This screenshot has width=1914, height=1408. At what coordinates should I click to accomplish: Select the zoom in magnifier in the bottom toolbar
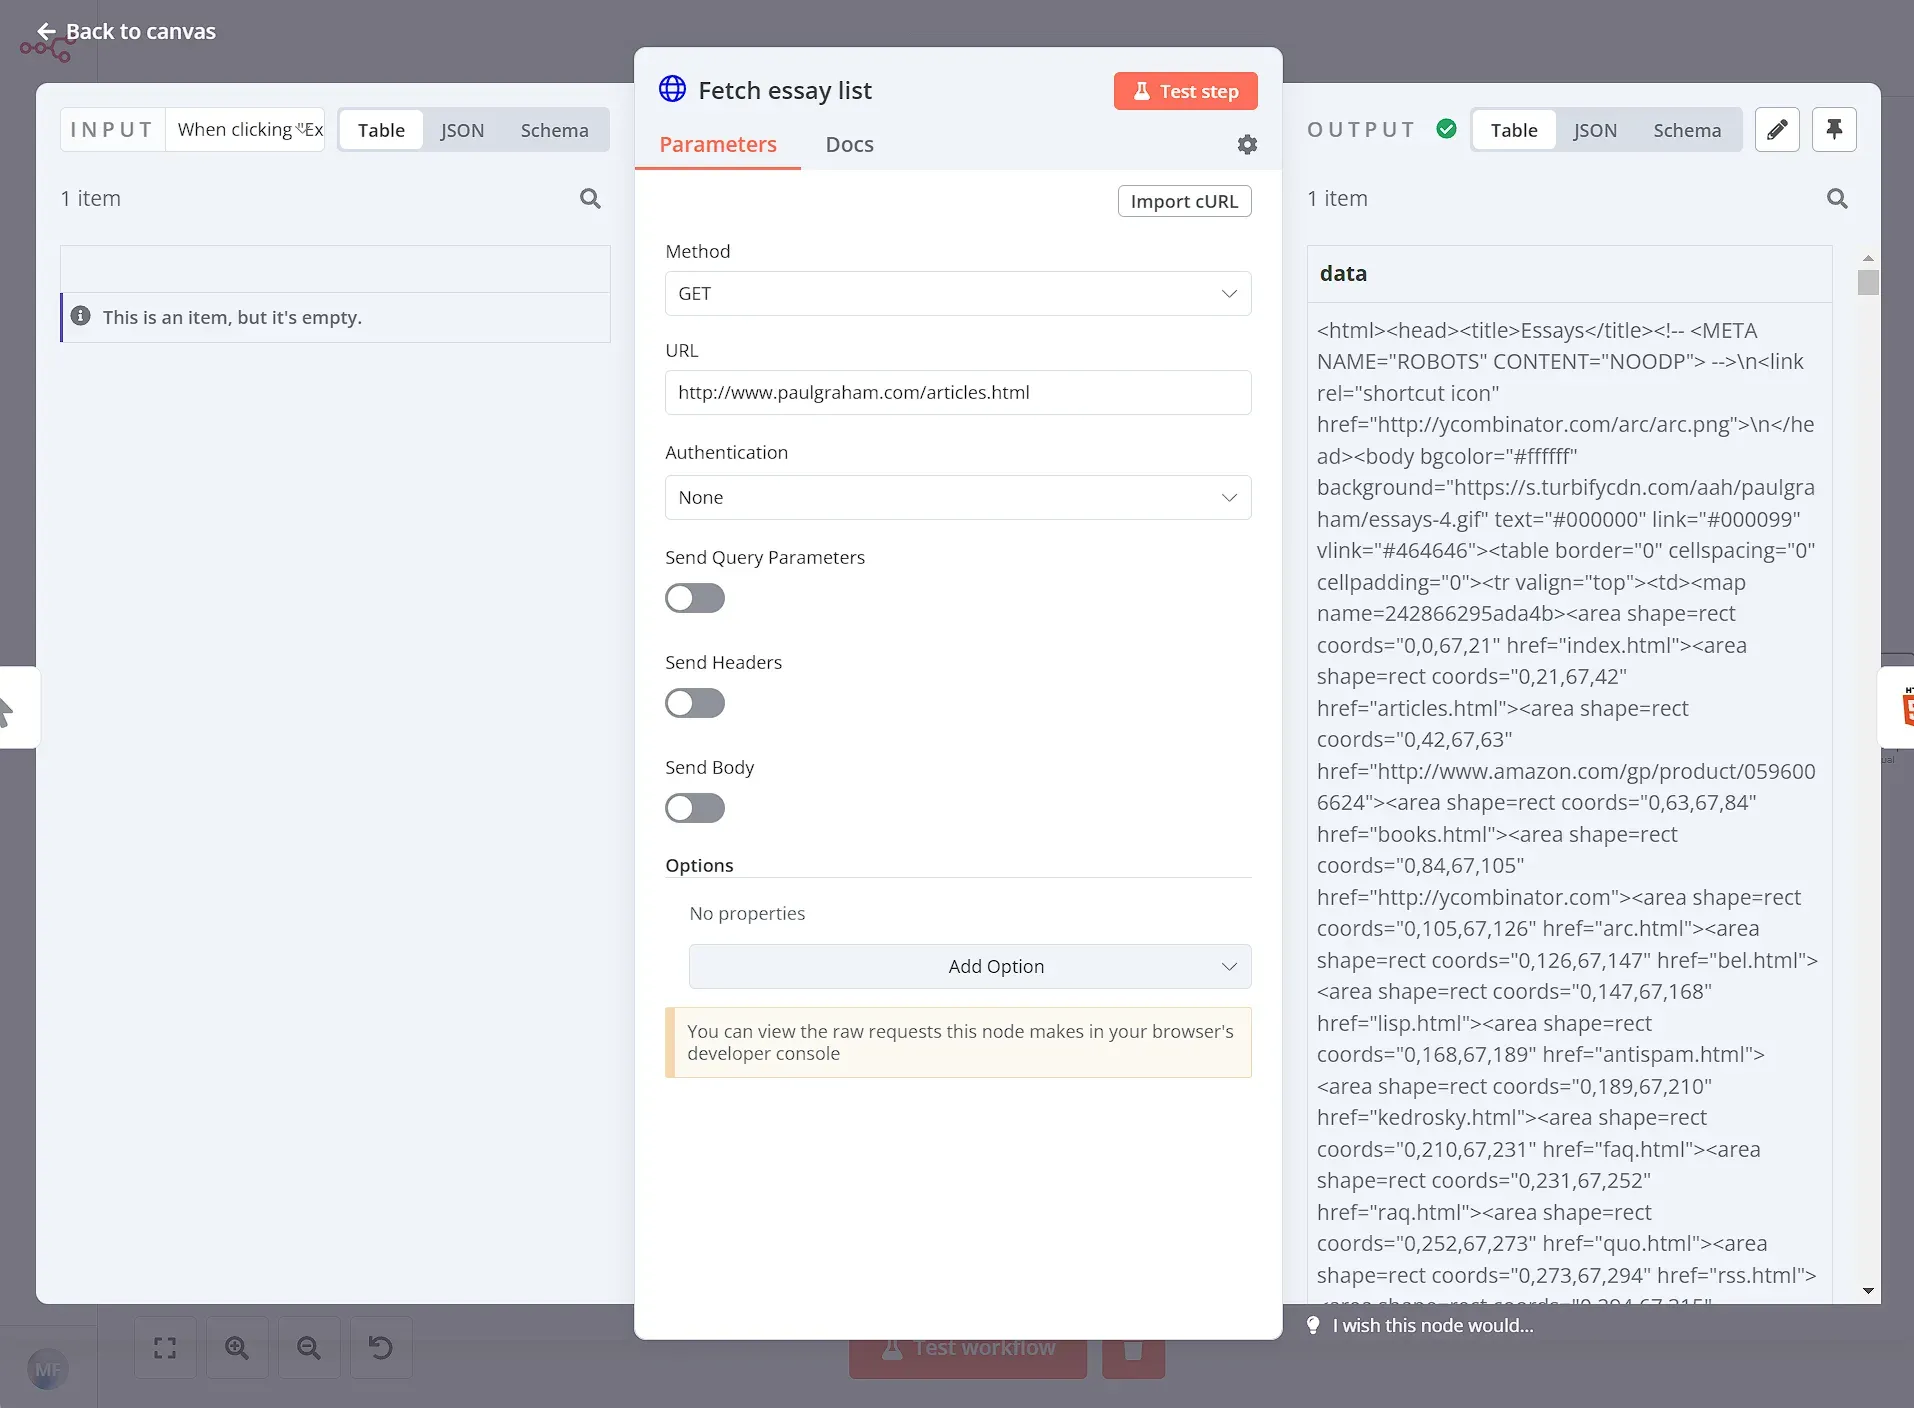click(x=237, y=1347)
